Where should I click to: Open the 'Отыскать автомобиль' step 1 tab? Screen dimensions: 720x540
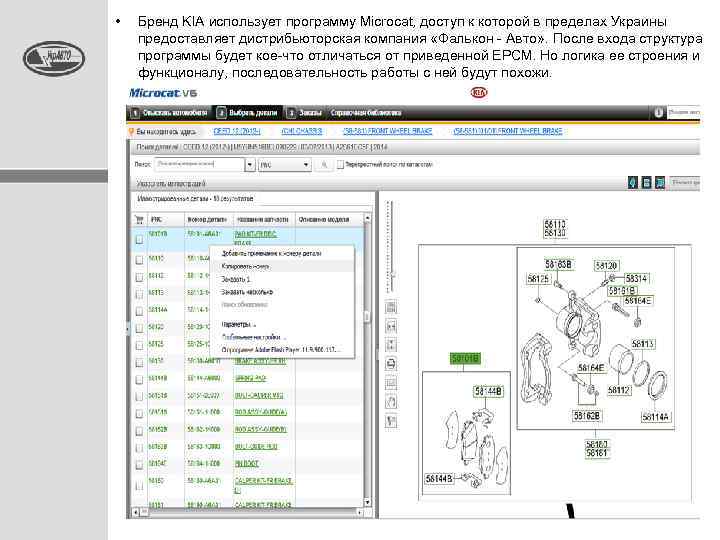[x=169, y=112]
